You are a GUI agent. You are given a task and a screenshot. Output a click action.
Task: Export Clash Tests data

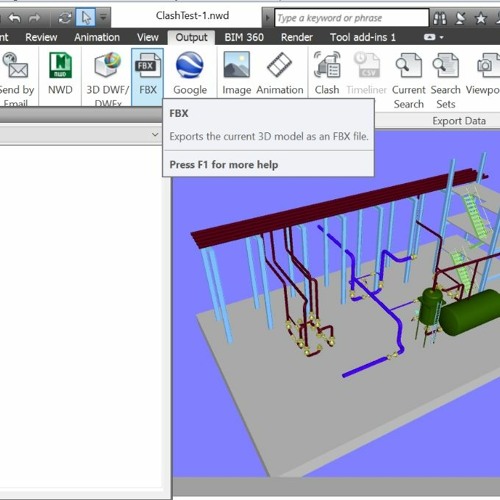pos(327,73)
